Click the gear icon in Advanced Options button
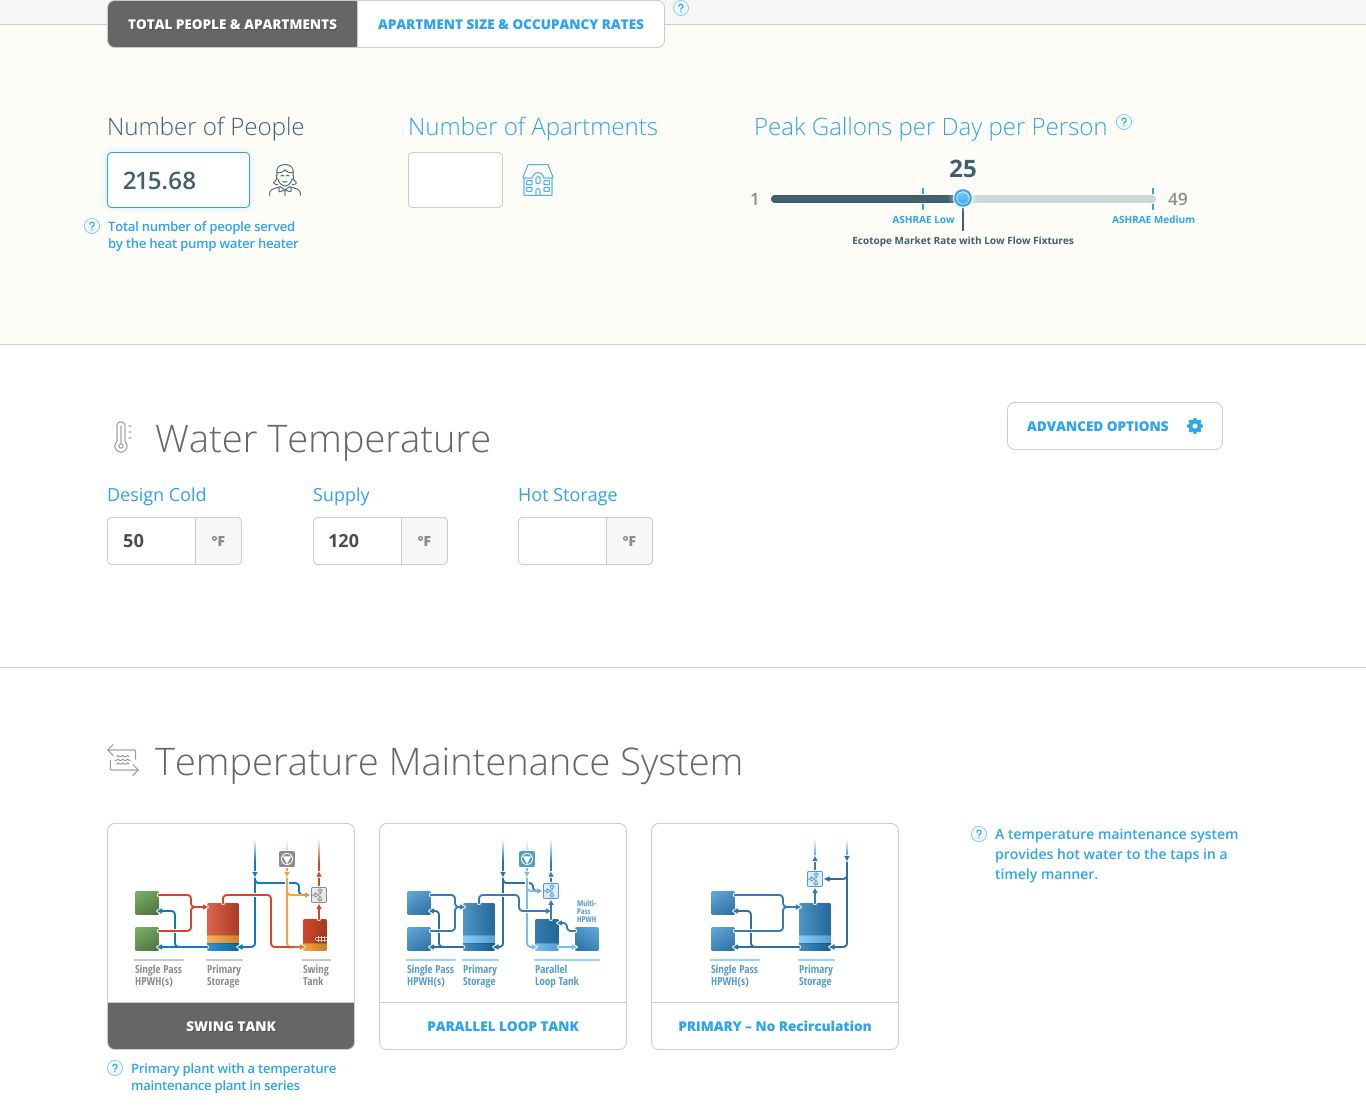Screen dimensions: 1366x1117 pyautogui.click(x=1195, y=425)
